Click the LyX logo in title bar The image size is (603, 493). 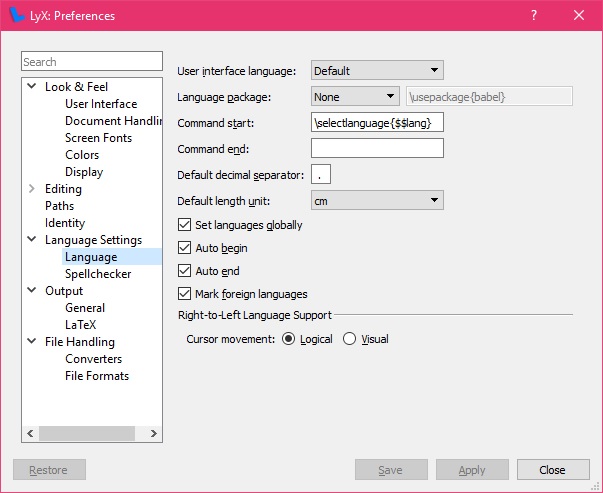click(x=16, y=15)
